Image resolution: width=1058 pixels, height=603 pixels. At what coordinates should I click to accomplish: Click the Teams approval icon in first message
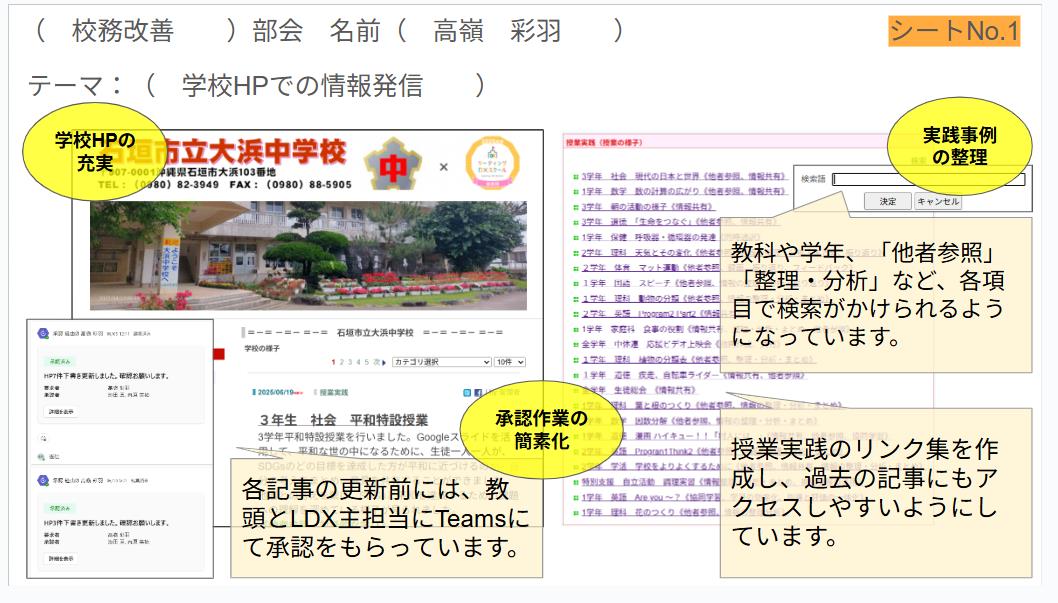click(x=42, y=334)
